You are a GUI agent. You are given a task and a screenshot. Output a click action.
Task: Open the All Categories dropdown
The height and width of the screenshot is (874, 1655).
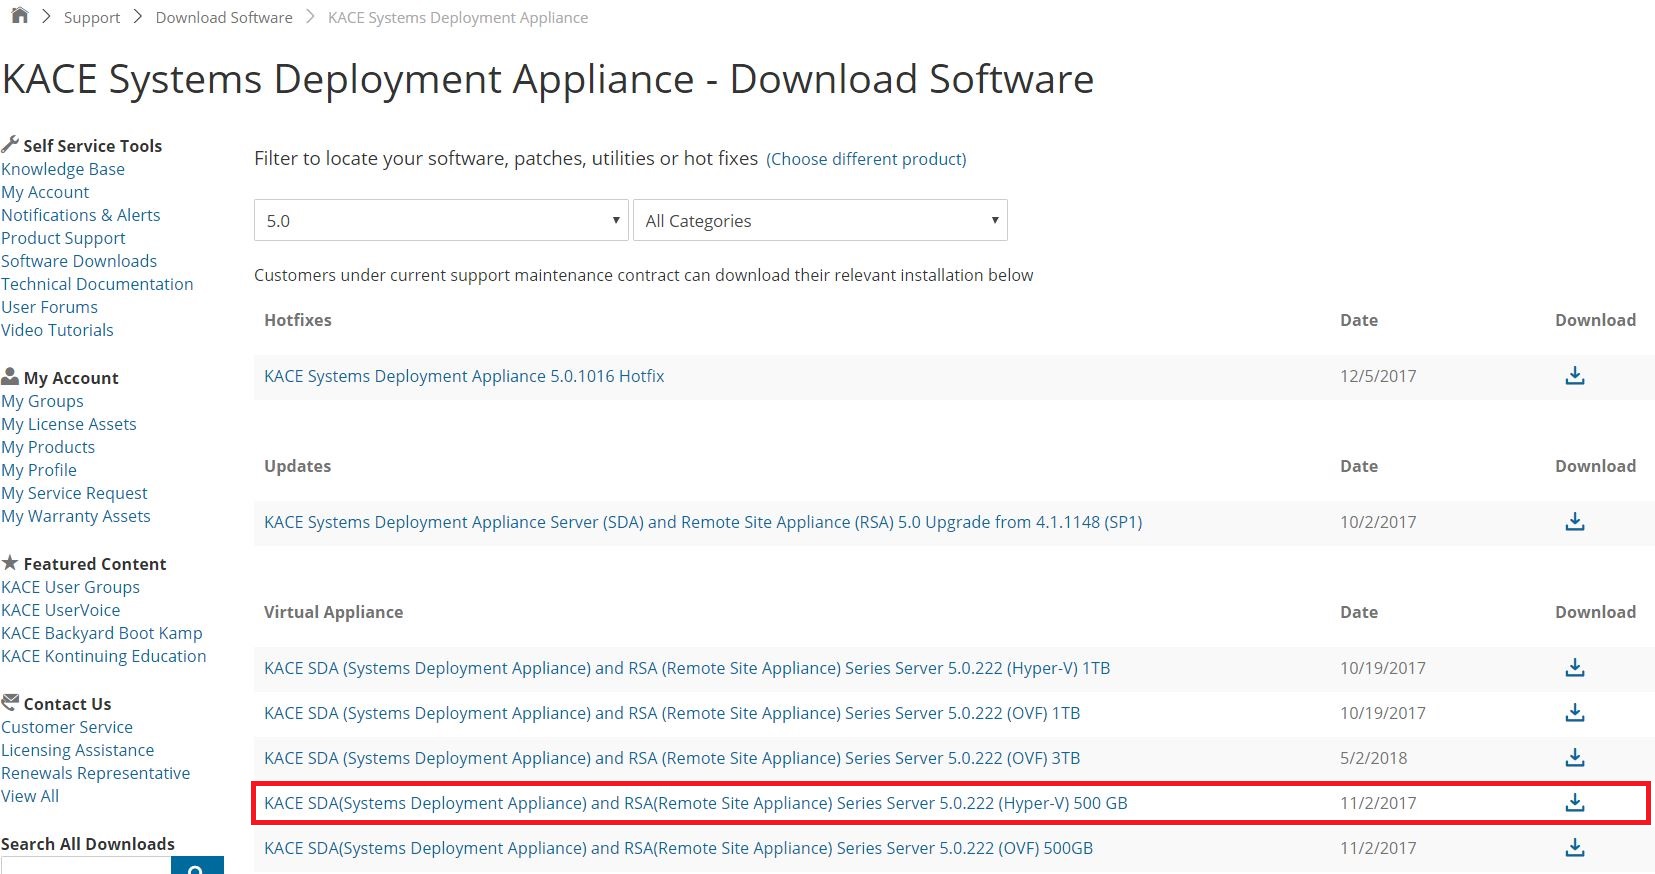820,220
